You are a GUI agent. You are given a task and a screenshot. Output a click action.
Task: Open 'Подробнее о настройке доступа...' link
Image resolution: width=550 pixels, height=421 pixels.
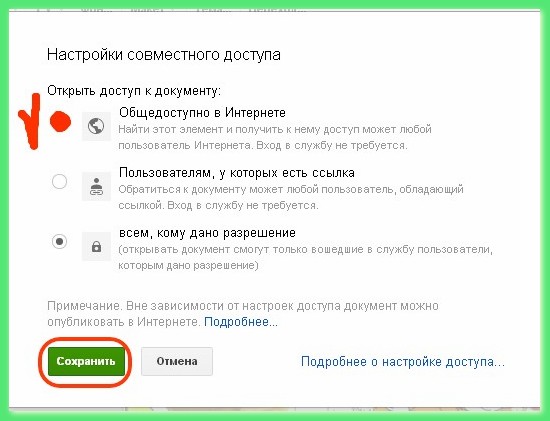(x=403, y=362)
